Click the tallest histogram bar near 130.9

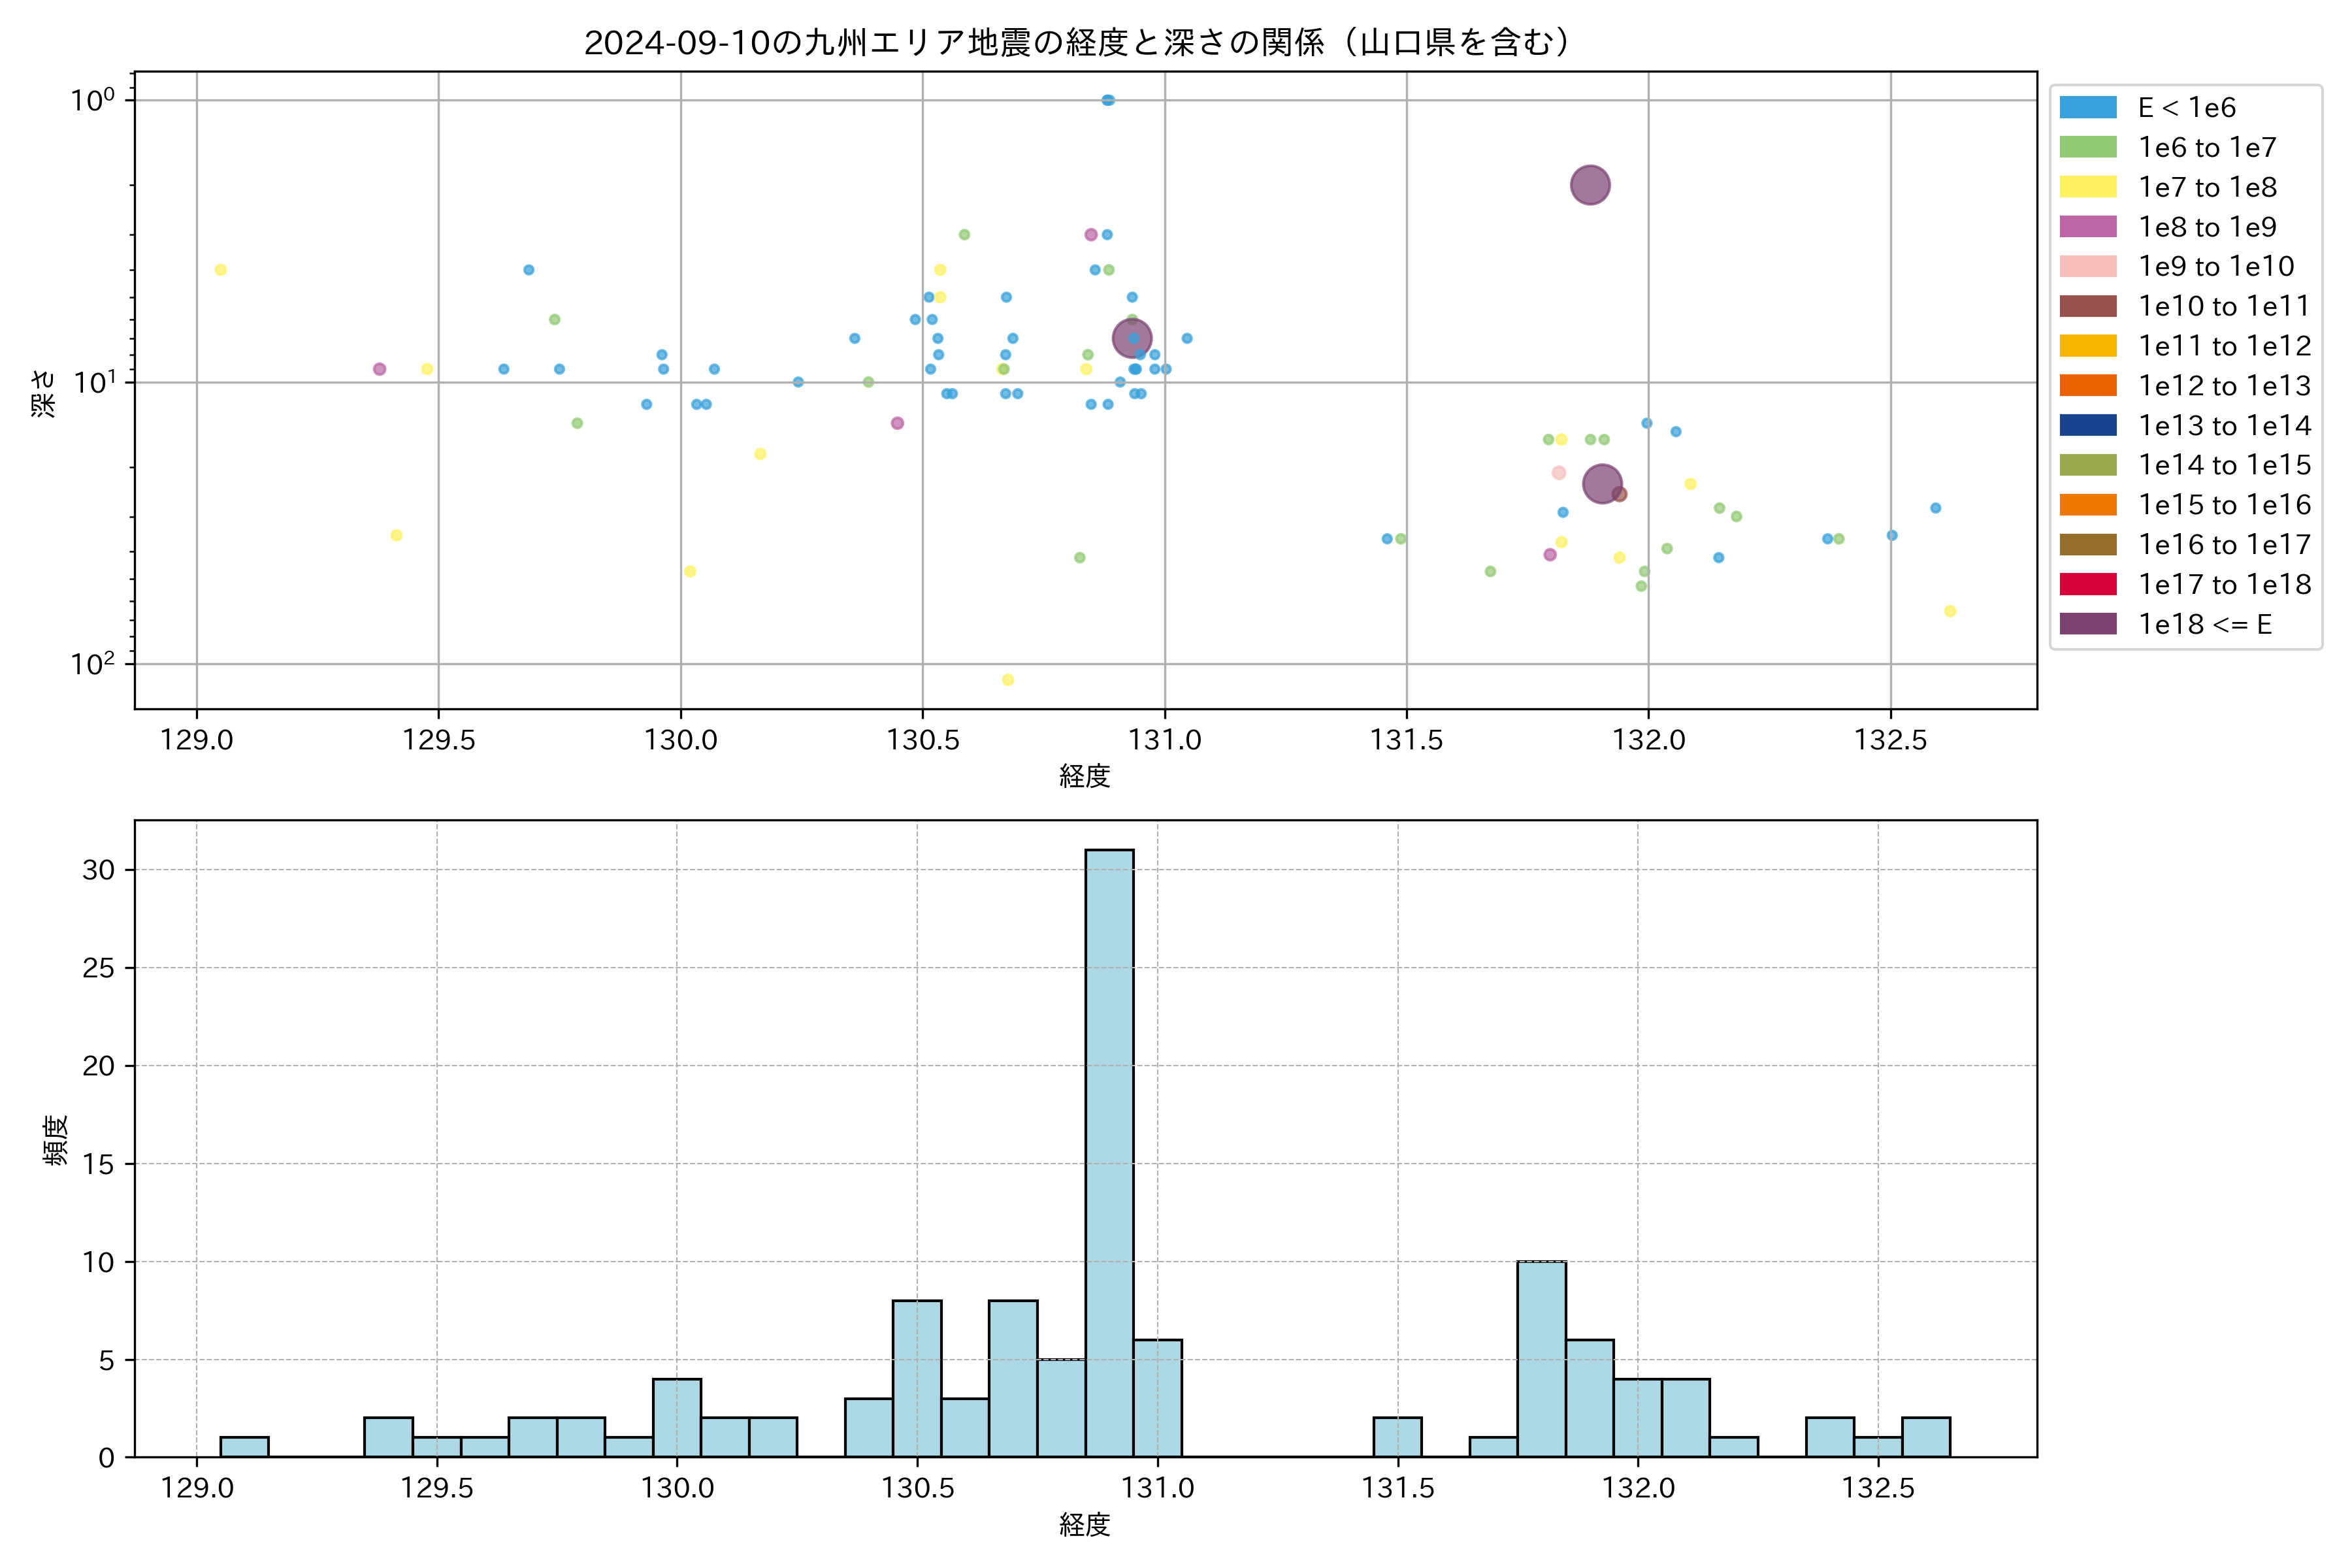coord(1109,1150)
